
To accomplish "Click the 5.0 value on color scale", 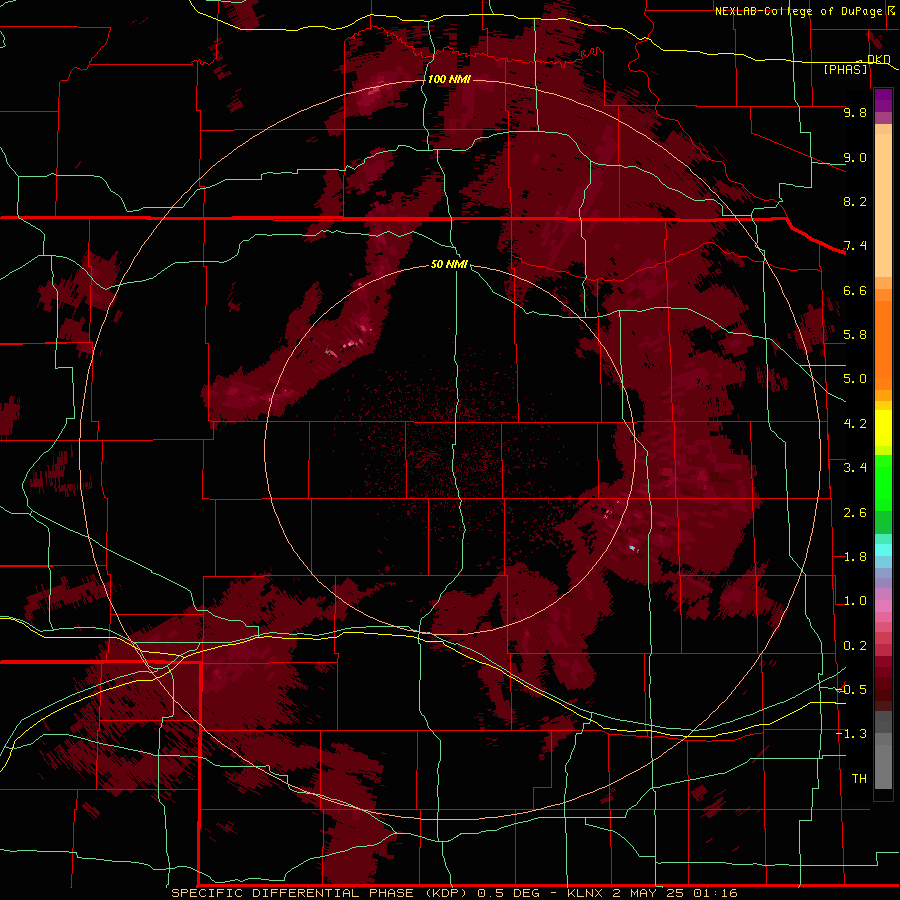I will [855, 379].
